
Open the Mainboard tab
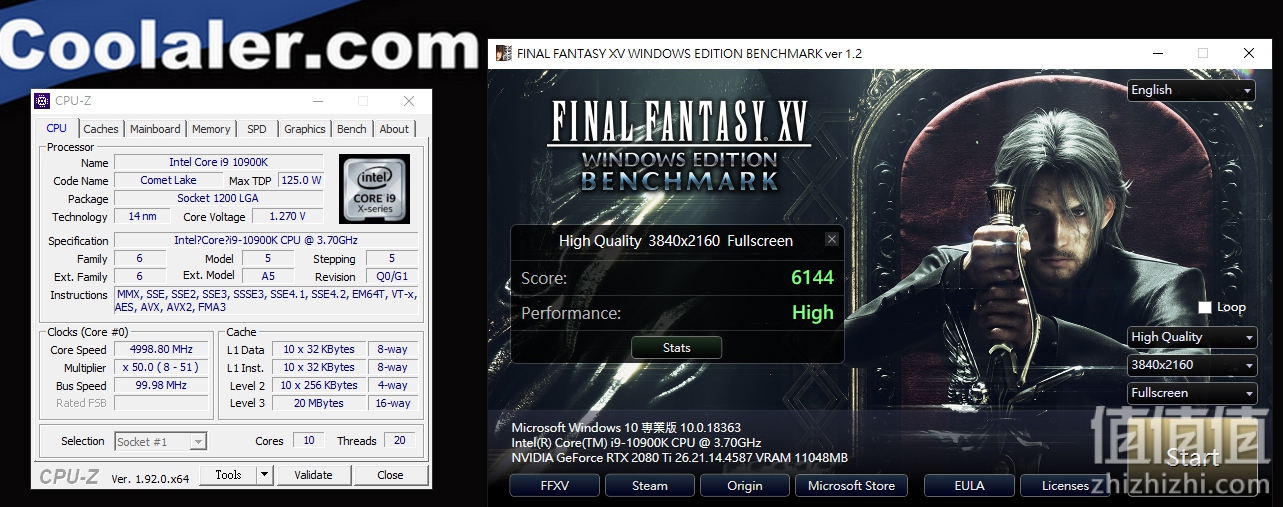(x=155, y=129)
